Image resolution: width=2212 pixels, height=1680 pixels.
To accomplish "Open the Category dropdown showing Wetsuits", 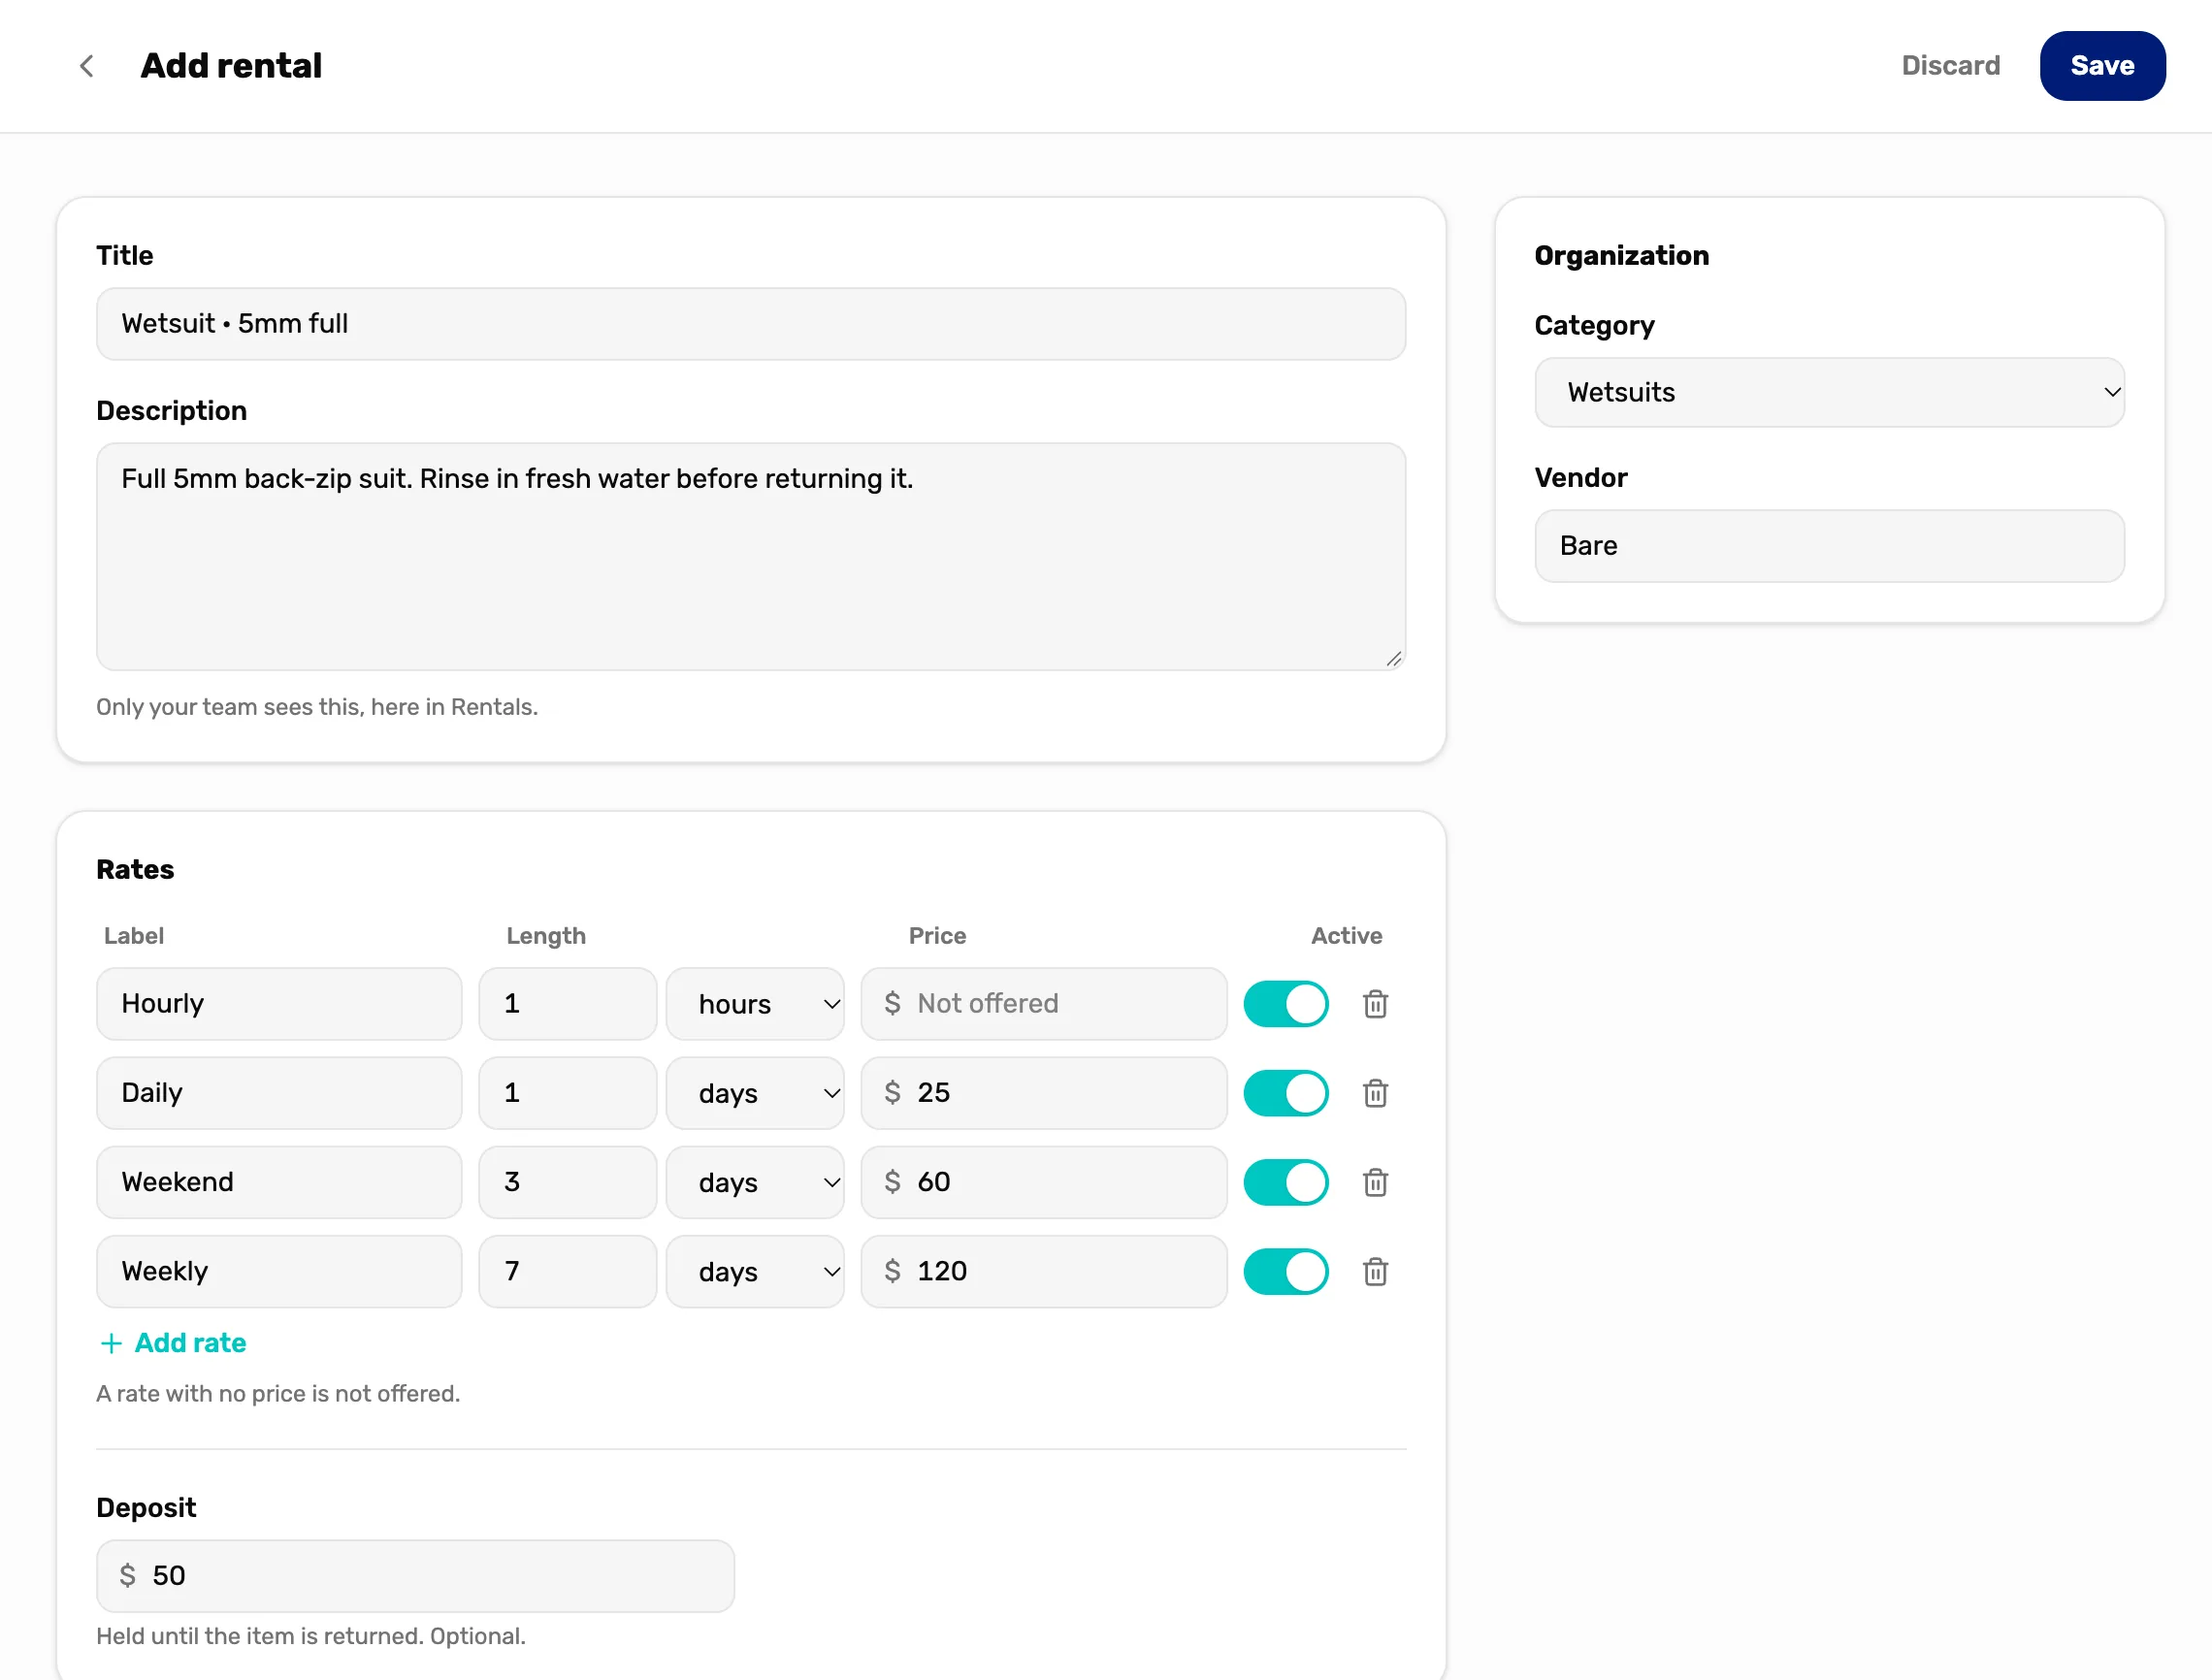I will point(1829,393).
